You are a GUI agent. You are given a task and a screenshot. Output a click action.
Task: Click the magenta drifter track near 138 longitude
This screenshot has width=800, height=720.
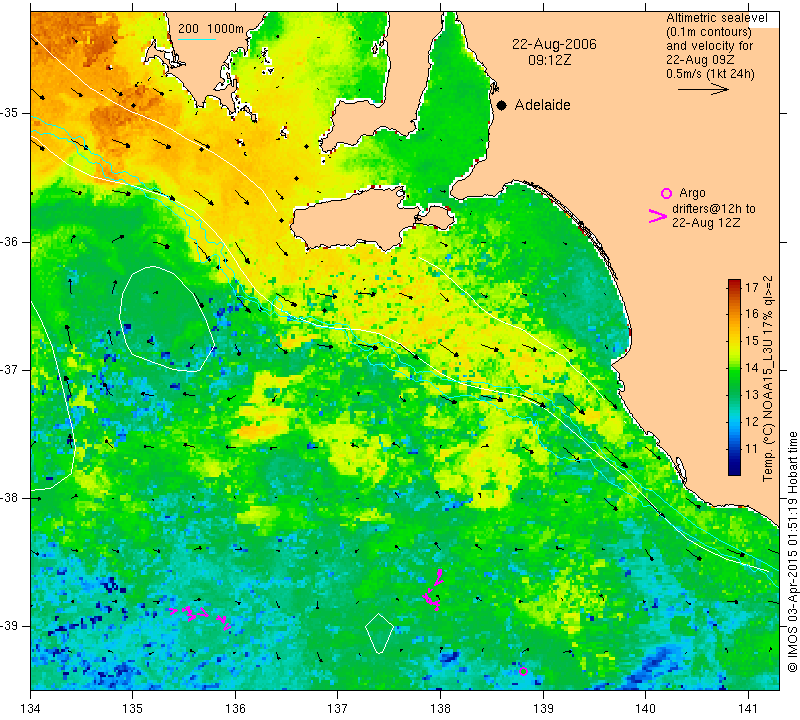[x=433, y=588]
